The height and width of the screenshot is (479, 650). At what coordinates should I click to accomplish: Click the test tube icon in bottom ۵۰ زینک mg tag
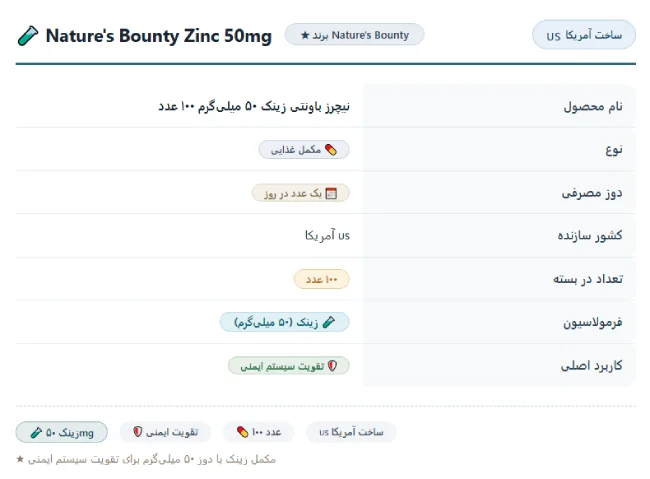pyautogui.click(x=36, y=433)
